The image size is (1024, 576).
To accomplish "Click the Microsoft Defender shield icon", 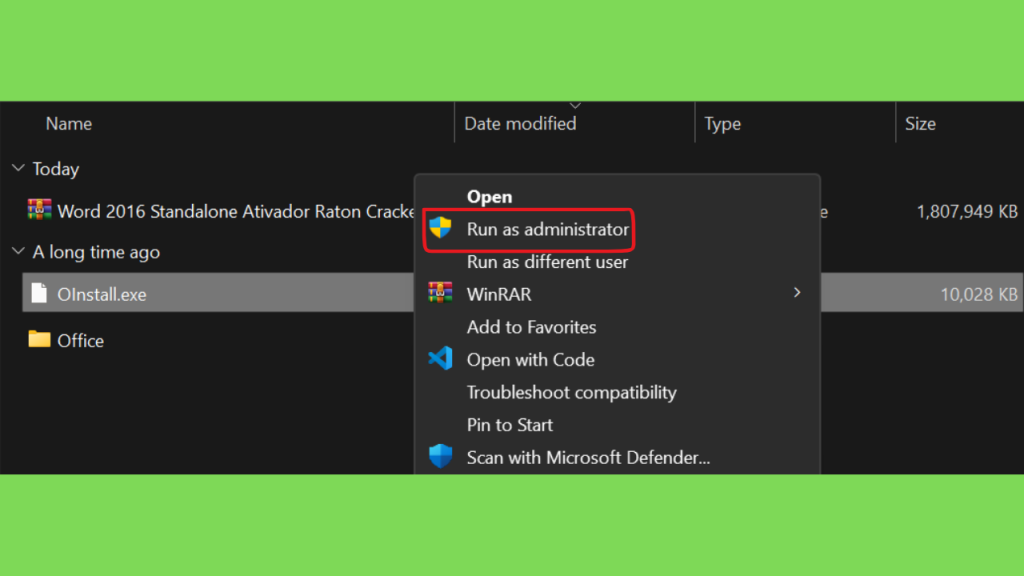I will pyautogui.click(x=440, y=456).
